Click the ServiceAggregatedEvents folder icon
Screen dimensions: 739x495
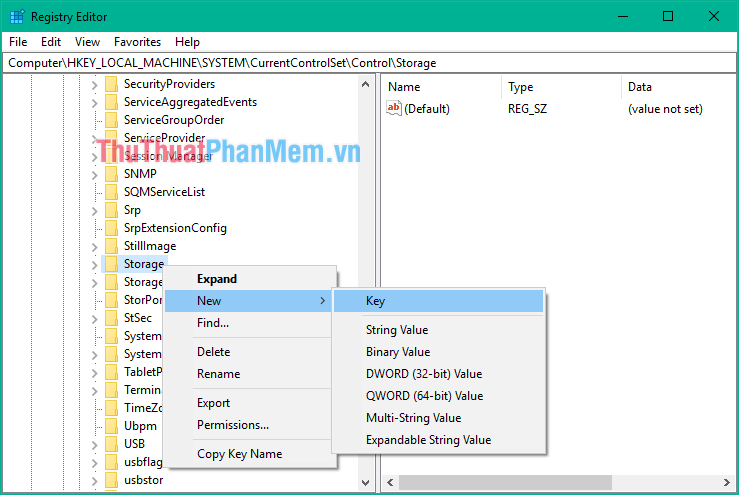(x=112, y=102)
